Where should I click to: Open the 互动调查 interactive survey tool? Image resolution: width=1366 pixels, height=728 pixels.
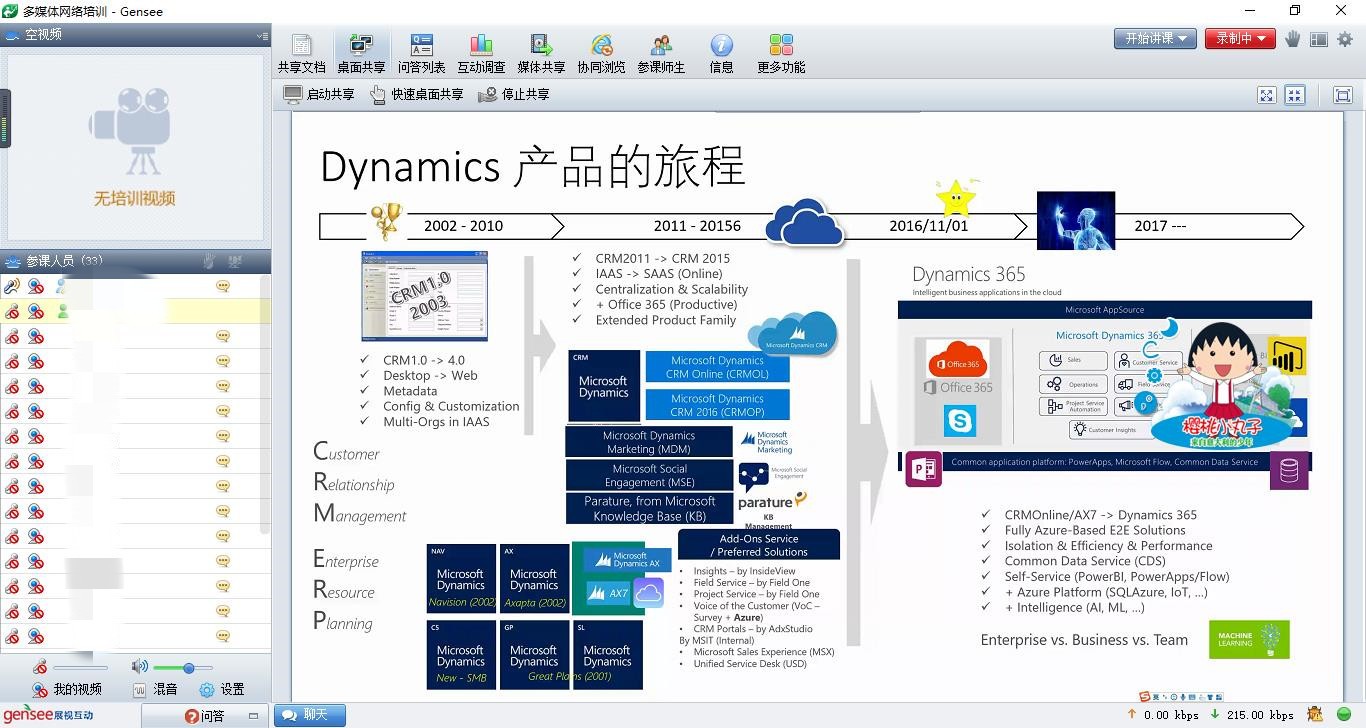[481, 53]
